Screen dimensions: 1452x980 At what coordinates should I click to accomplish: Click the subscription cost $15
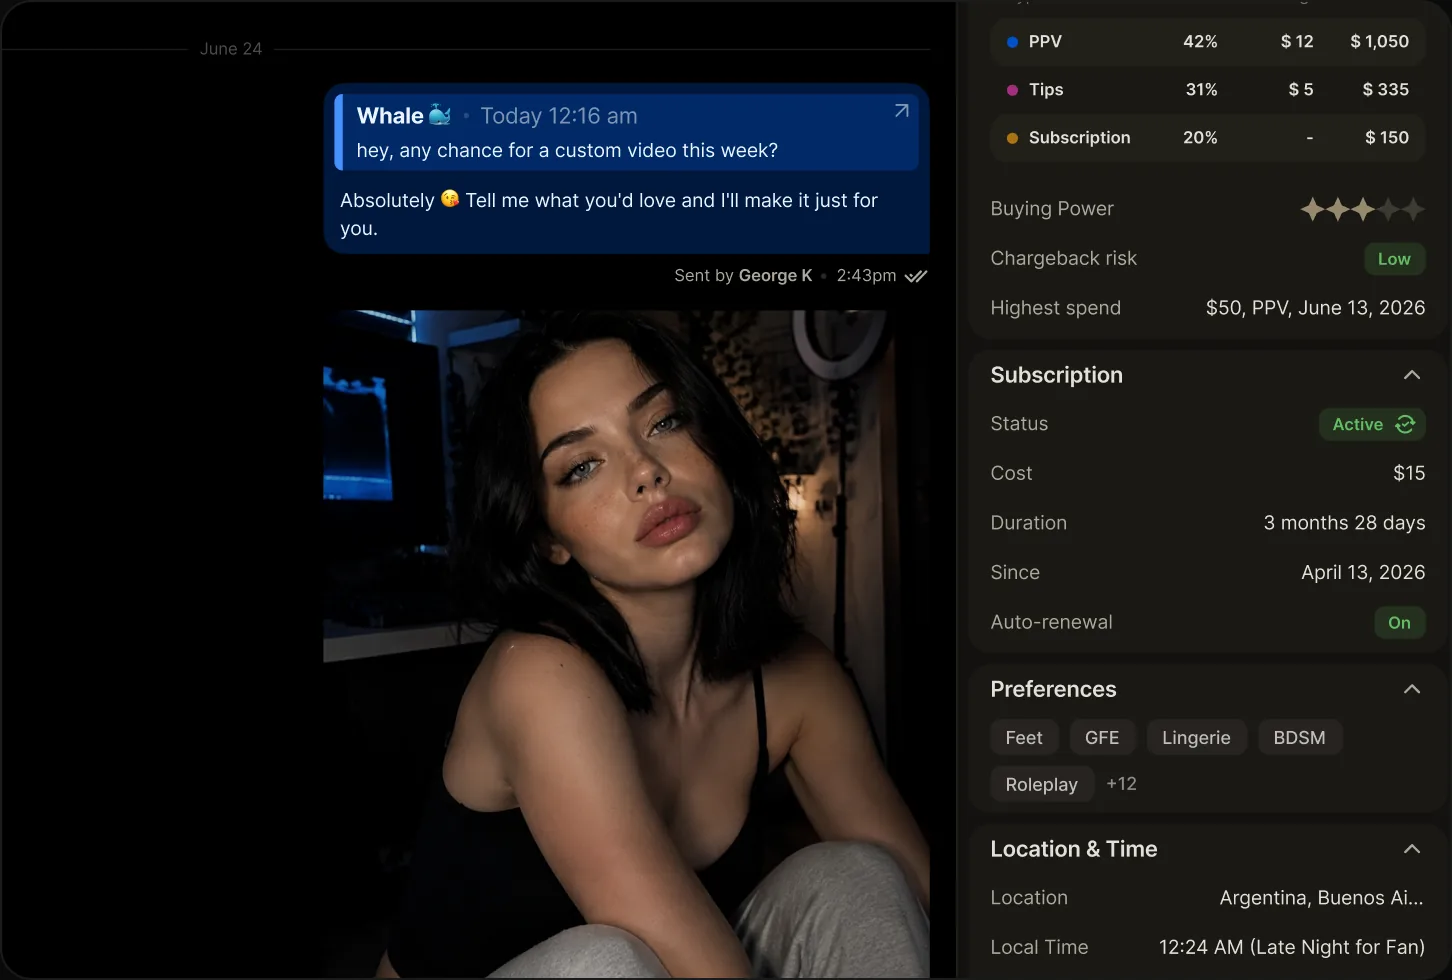(x=1409, y=473)
